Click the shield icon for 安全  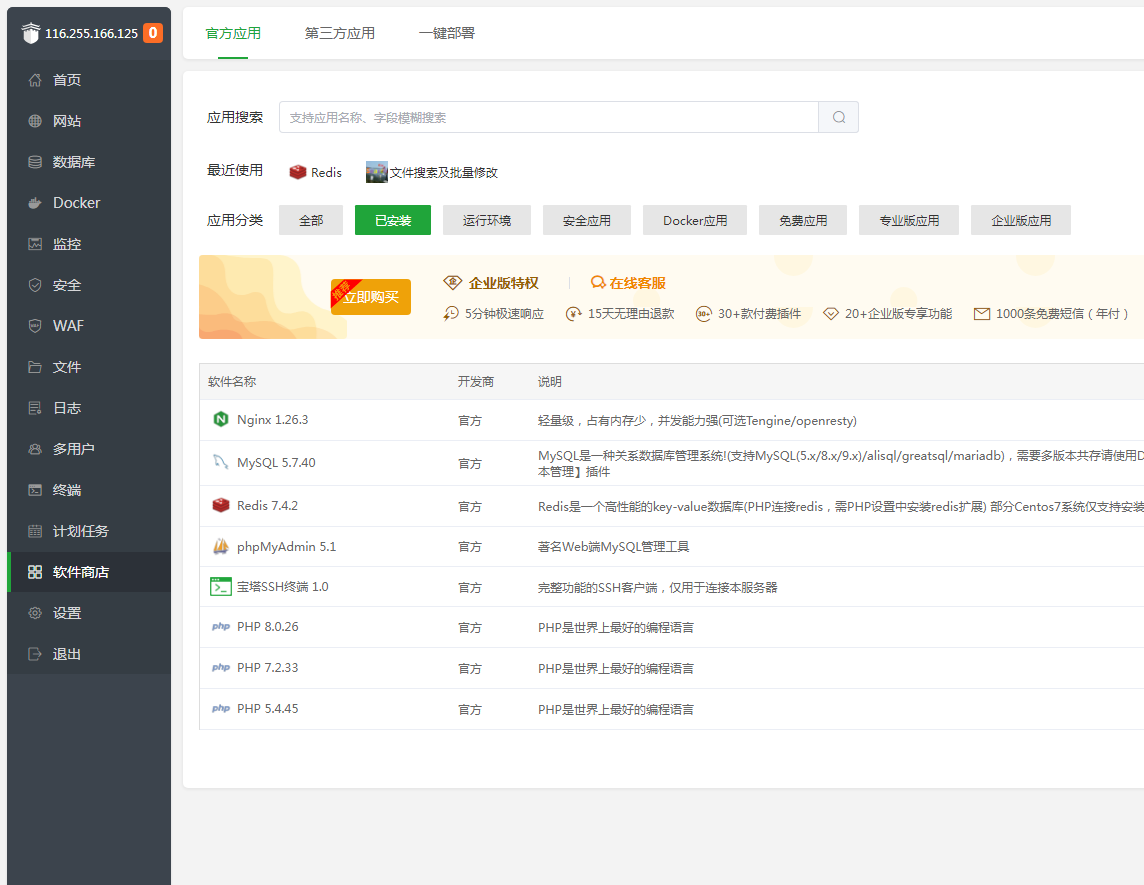click(x=34, y=285)
